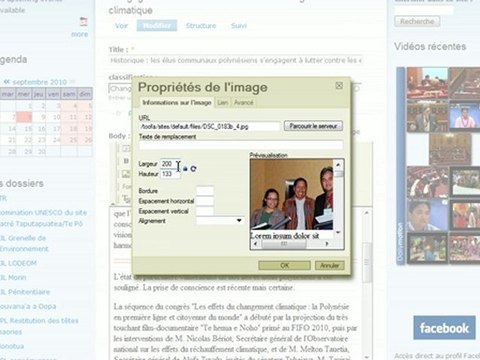Open the Suivi page tab

239,26
